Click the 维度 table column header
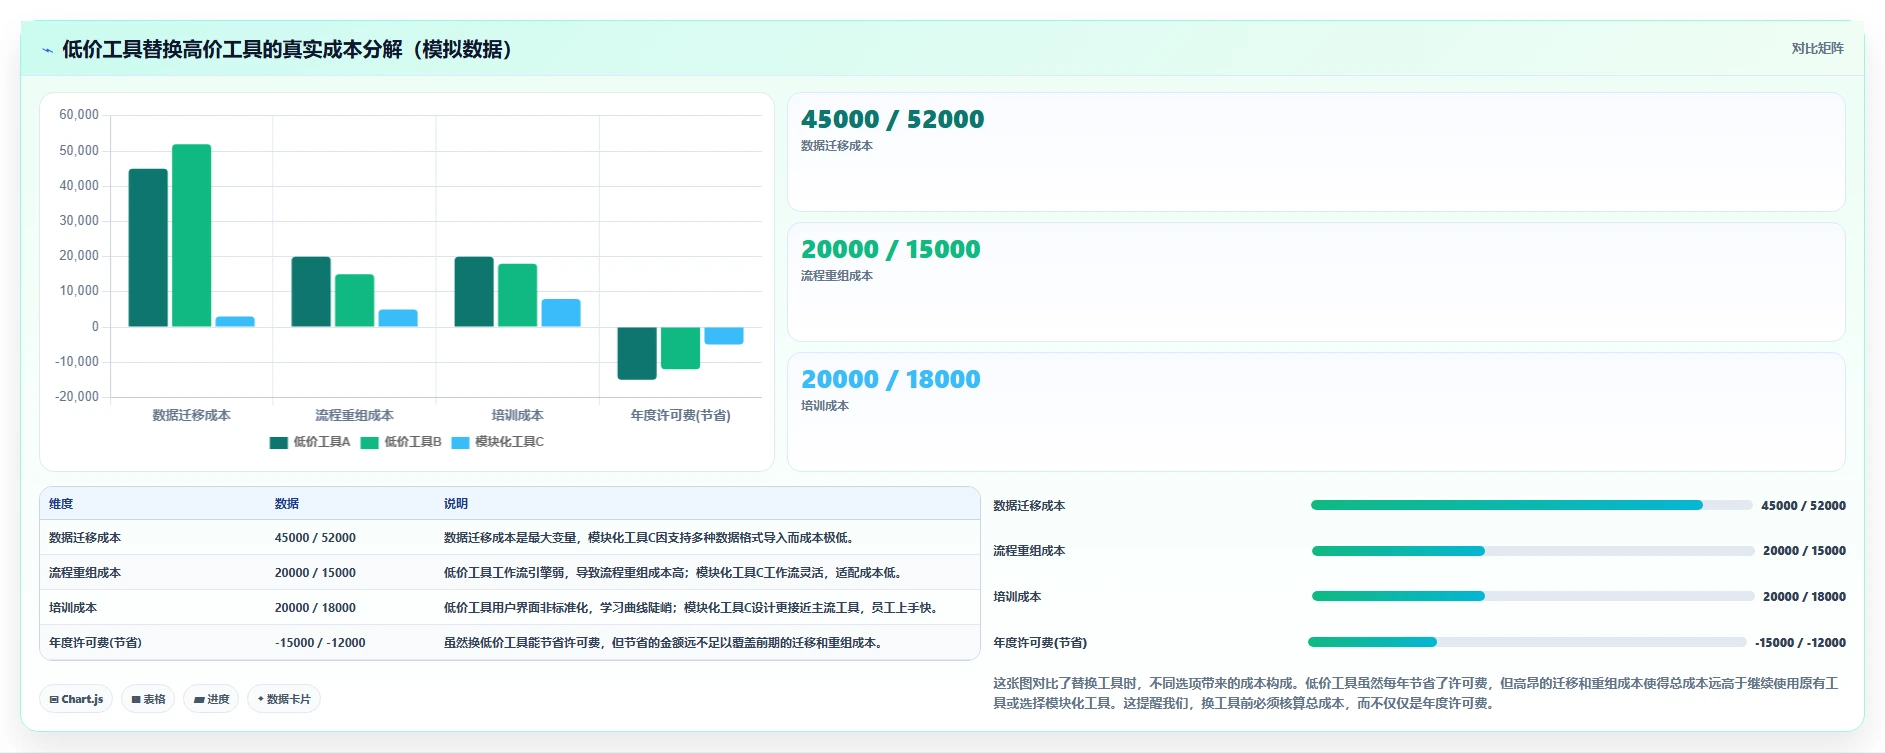 [61, 504]
